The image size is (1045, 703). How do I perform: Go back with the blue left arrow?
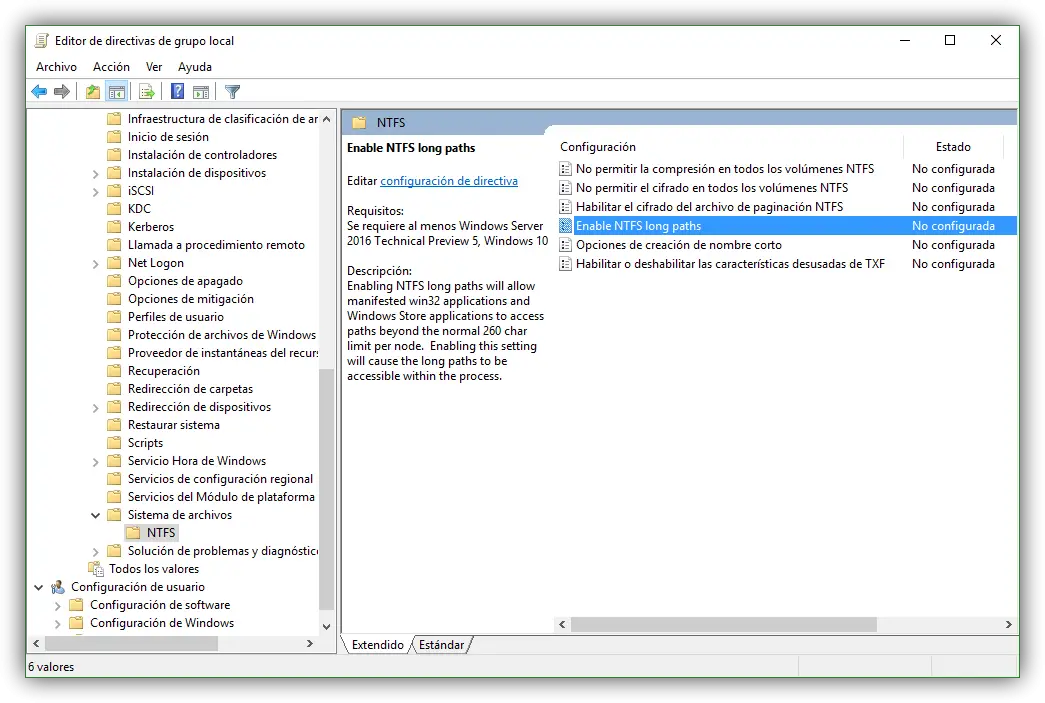(x=39, y=91)
